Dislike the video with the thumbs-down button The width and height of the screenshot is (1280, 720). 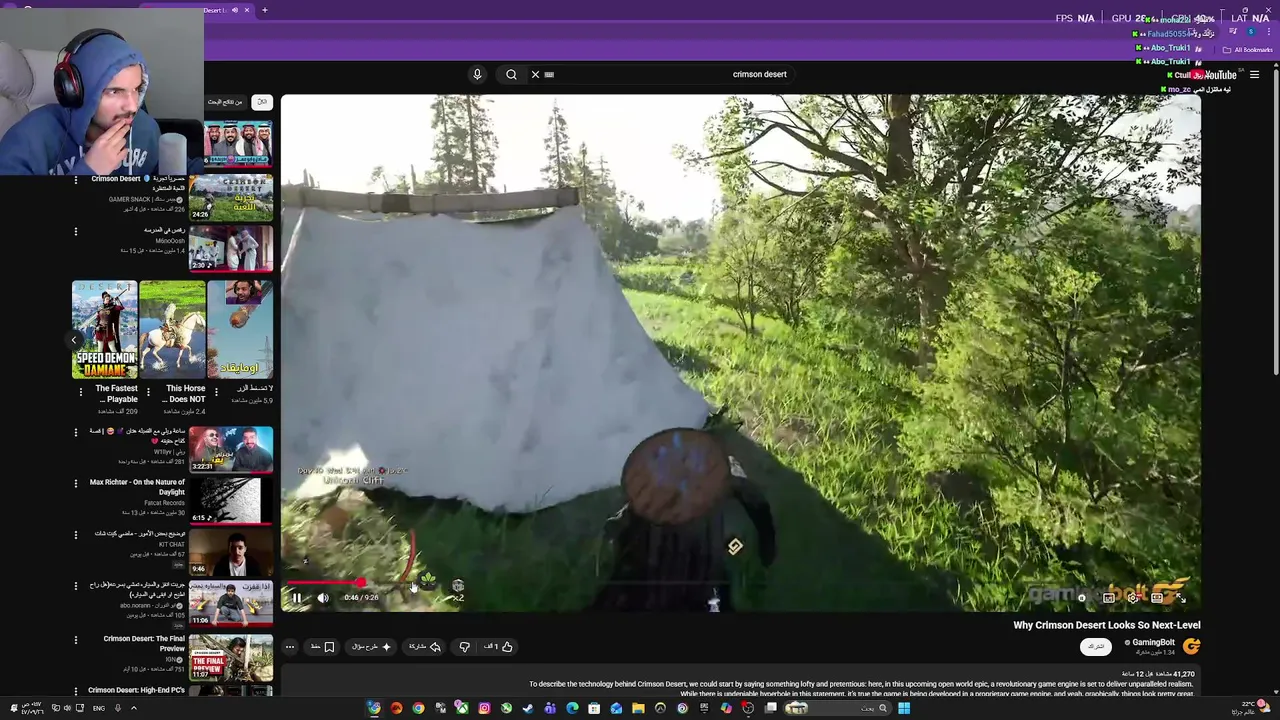tap(464, 647)
